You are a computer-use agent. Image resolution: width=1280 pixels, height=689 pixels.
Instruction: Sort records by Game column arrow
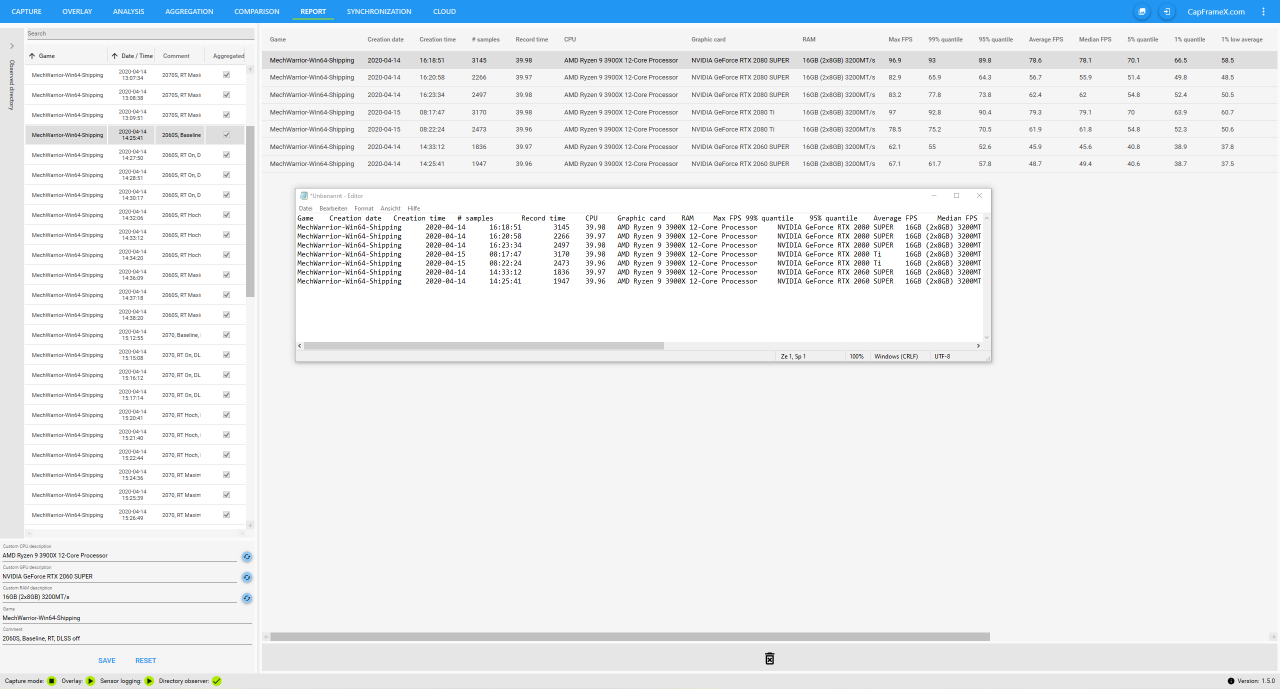tap(32, 56)
